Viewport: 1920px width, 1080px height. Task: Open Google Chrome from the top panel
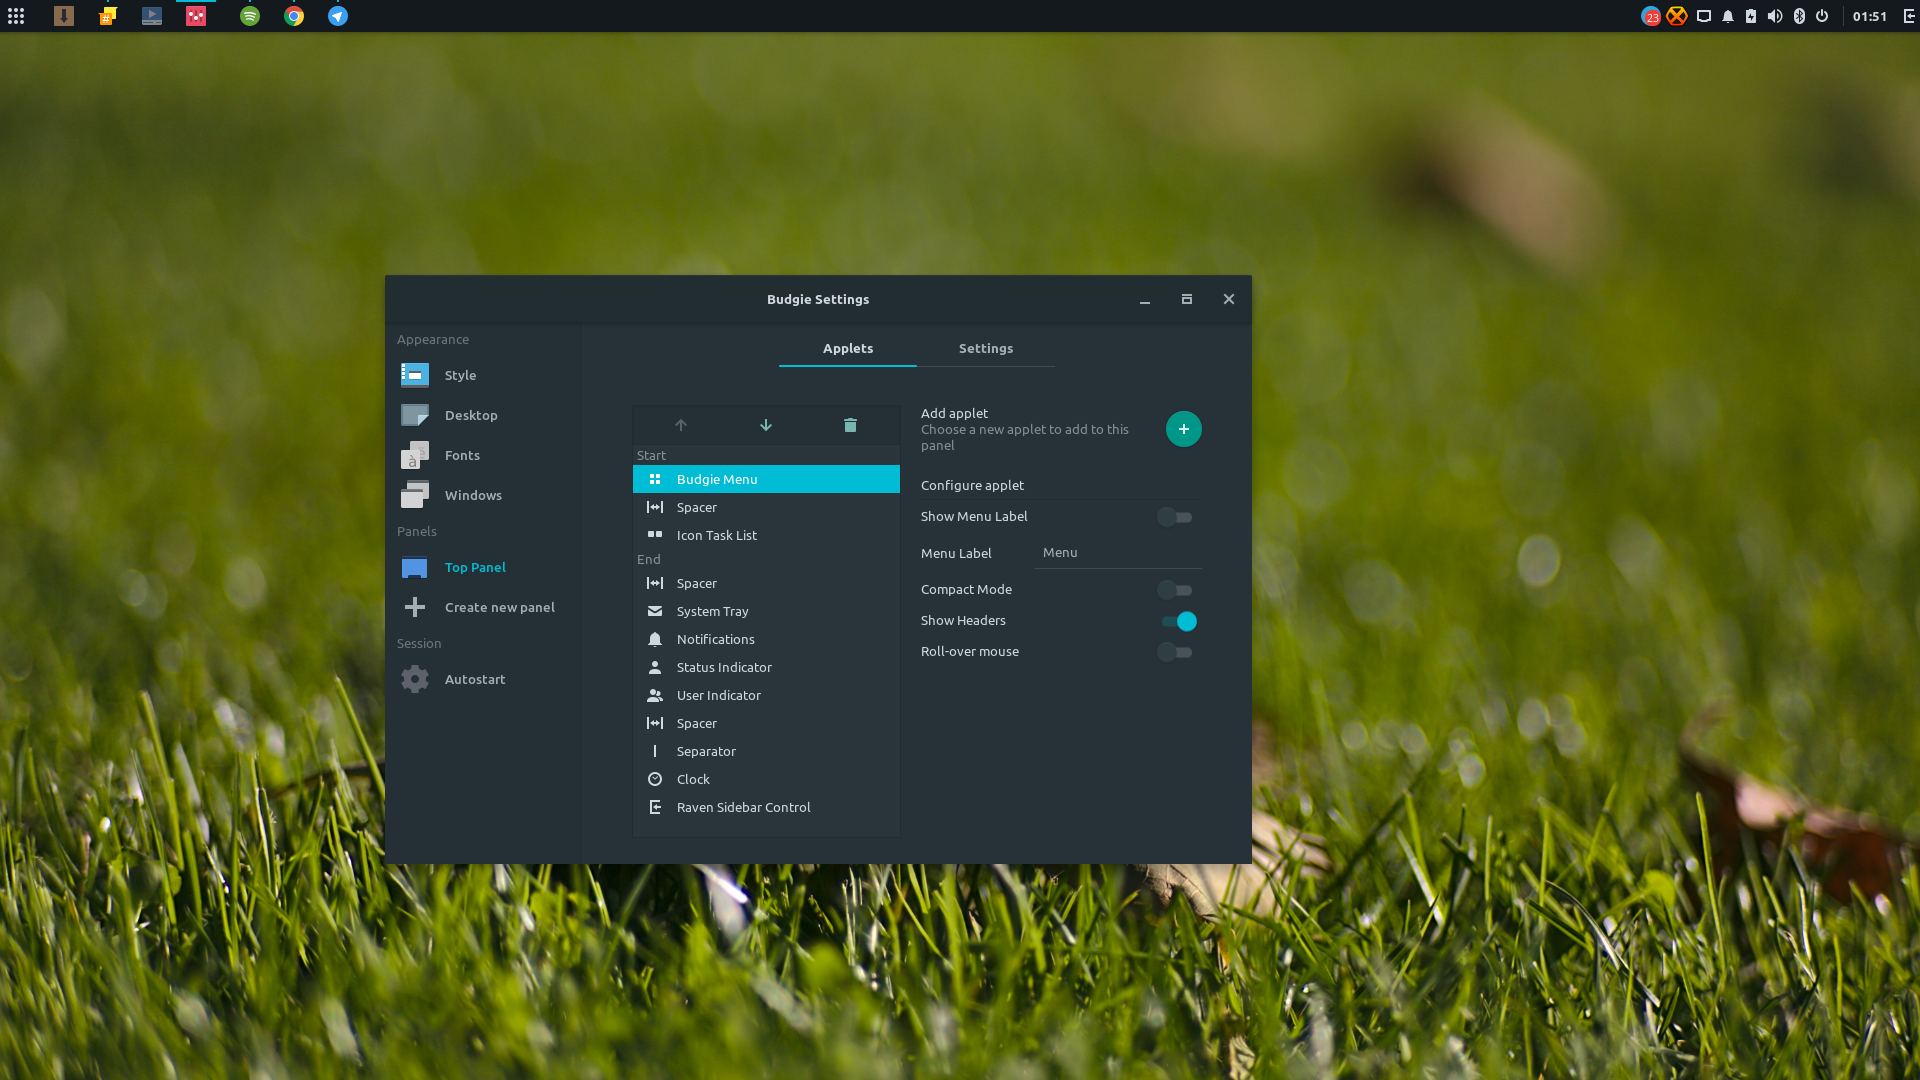(x=294, y=16)
